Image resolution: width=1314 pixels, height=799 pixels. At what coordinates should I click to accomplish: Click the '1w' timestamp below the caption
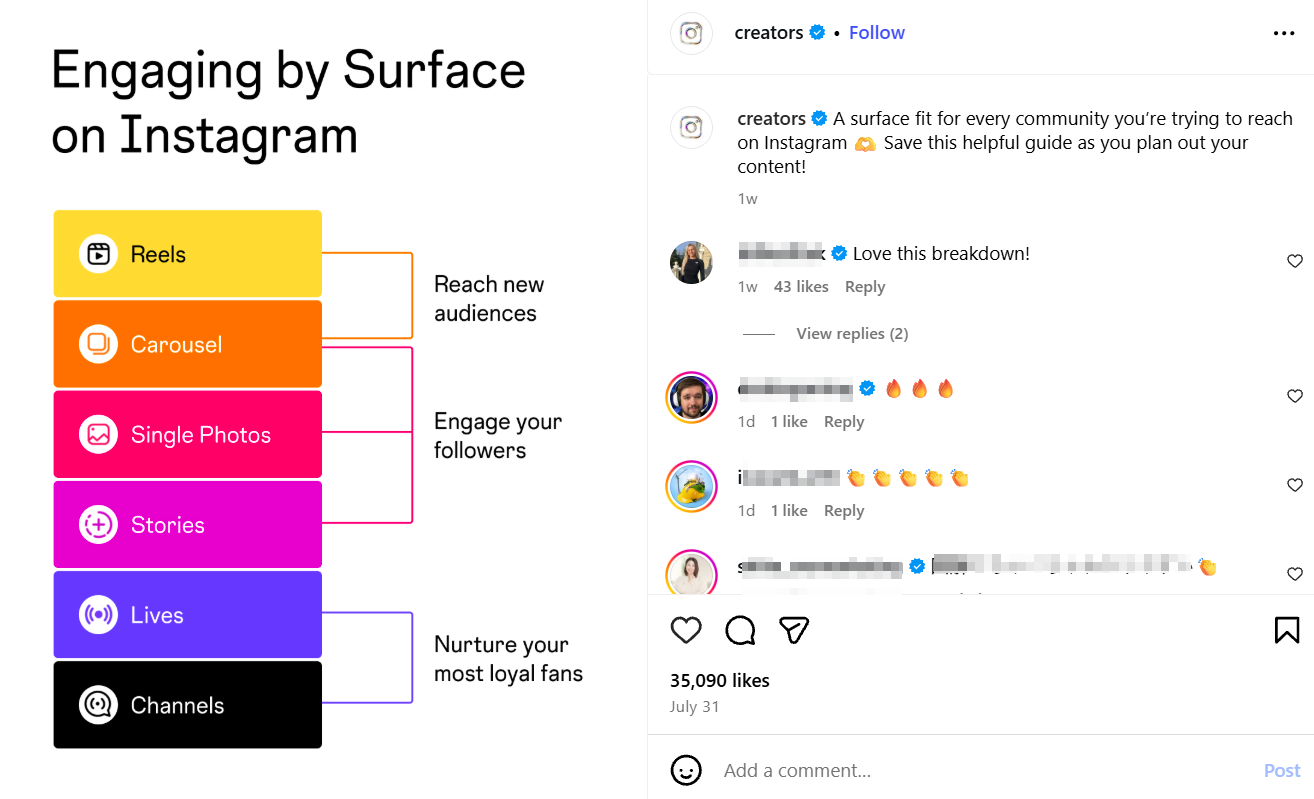click(x=747, y=198)
